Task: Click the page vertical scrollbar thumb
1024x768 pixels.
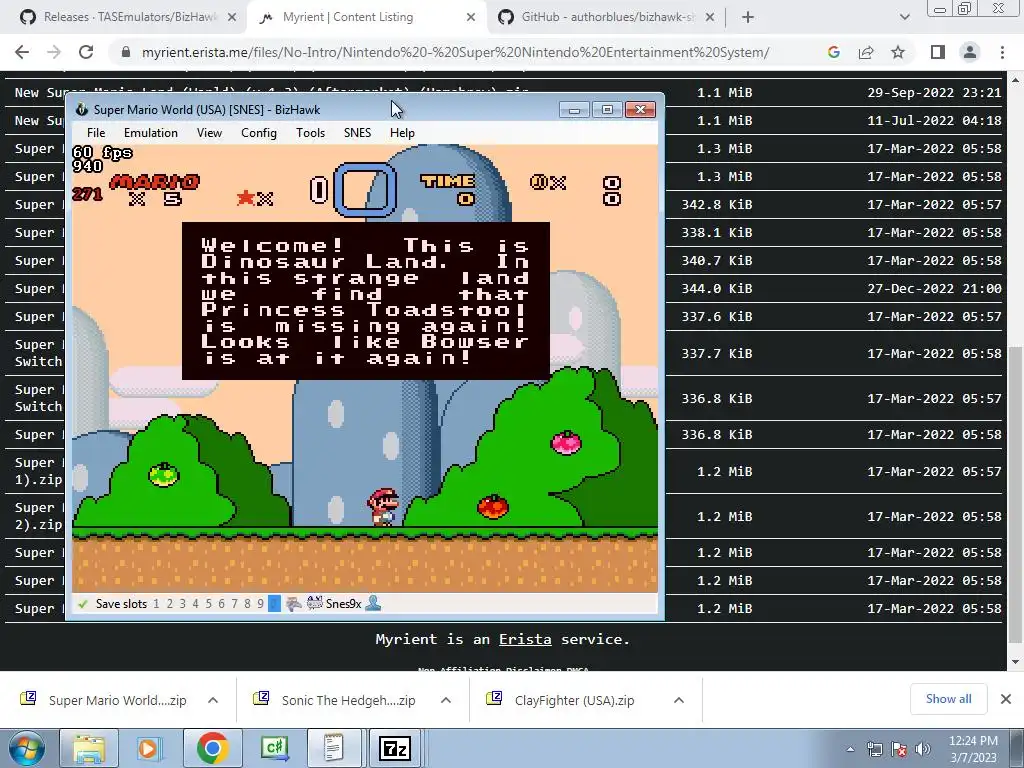Action: coord(1014,494)
